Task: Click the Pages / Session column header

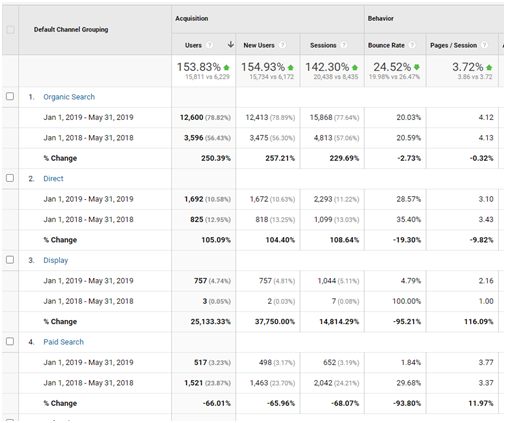Action: 453,45
